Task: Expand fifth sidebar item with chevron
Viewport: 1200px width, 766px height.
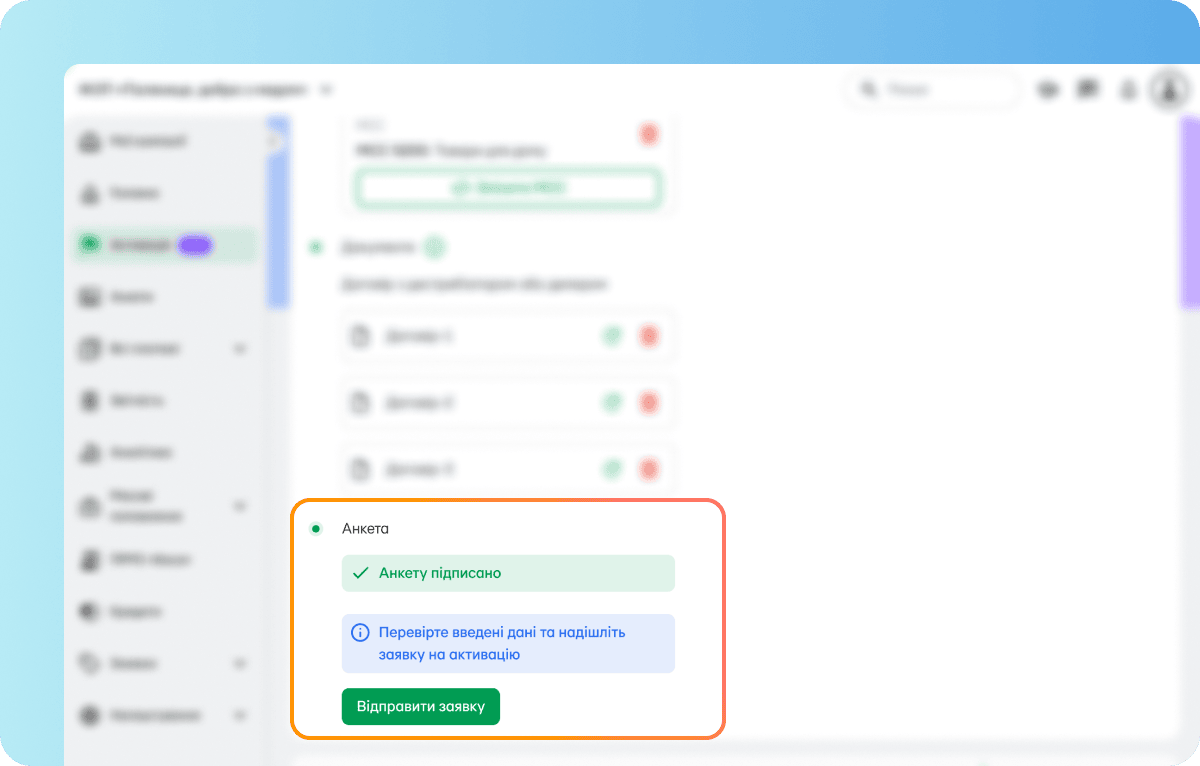Action: tap(239, 349)
